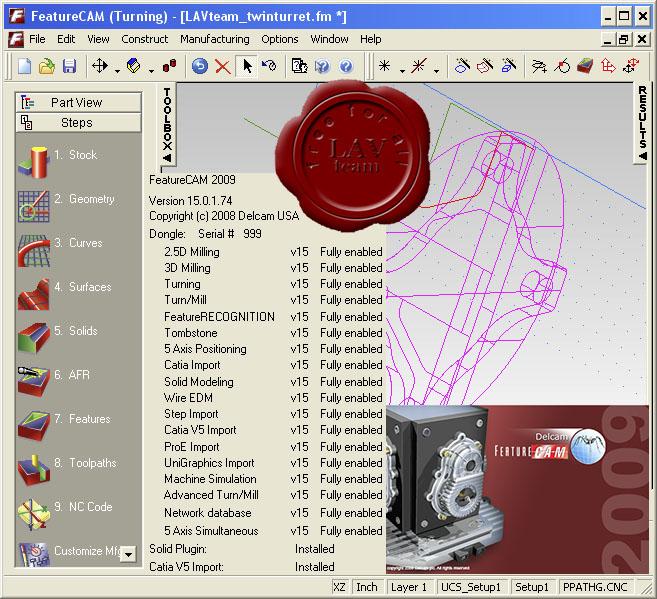The width and height of the screenshot is (657, 599).
Task: Click the blue undo circle icon
Action: click(x=200, y=66)
